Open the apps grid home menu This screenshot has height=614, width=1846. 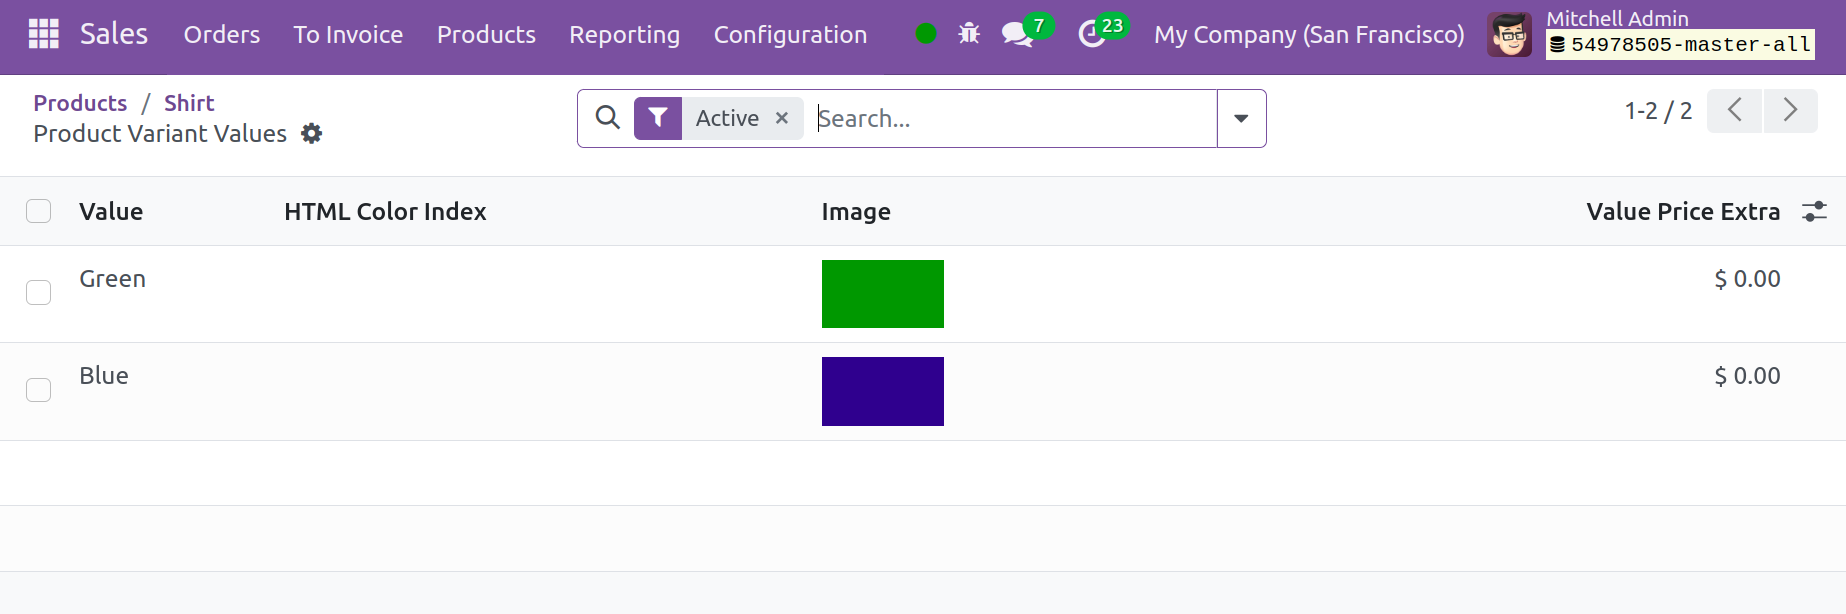[43, 34]
